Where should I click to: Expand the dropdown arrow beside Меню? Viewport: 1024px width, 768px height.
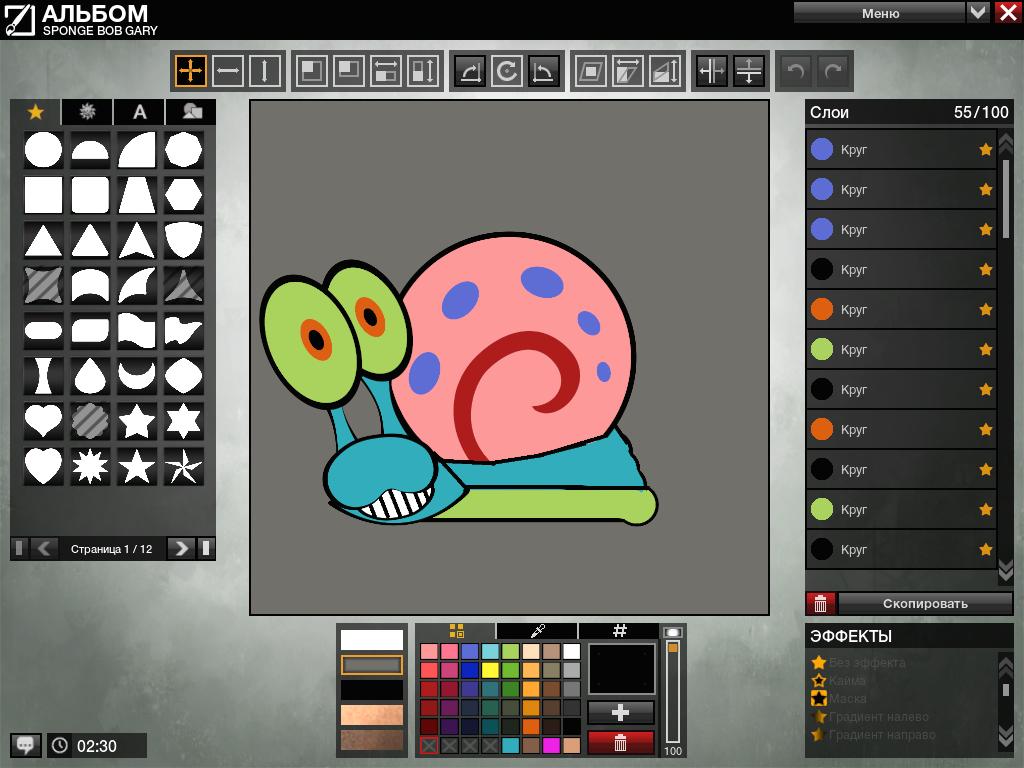pyautogui.click(x=978, y=13)
